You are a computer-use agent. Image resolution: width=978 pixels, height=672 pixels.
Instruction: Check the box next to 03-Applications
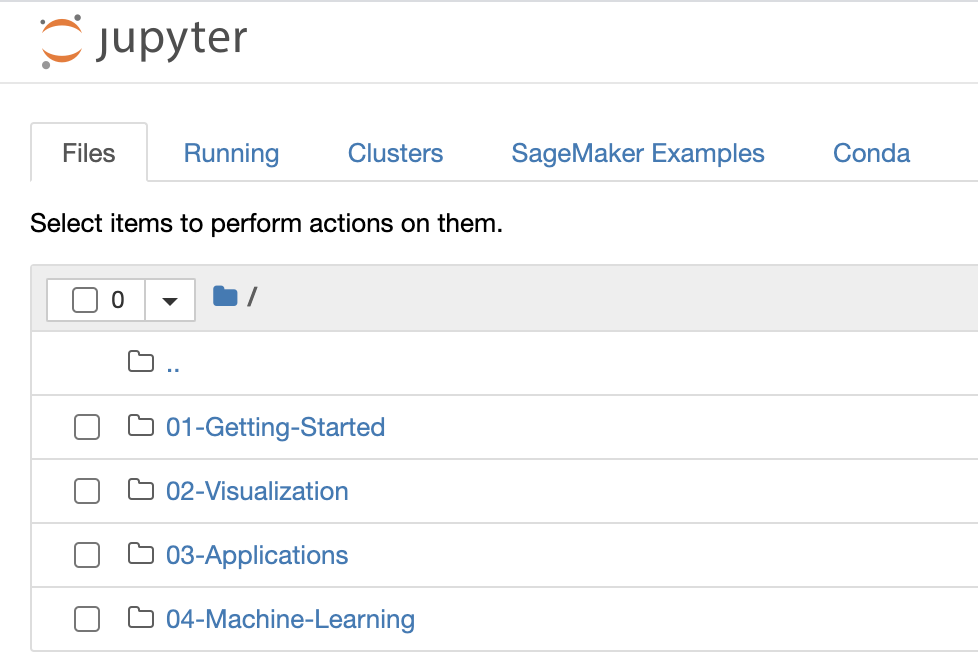click(87, 554)
